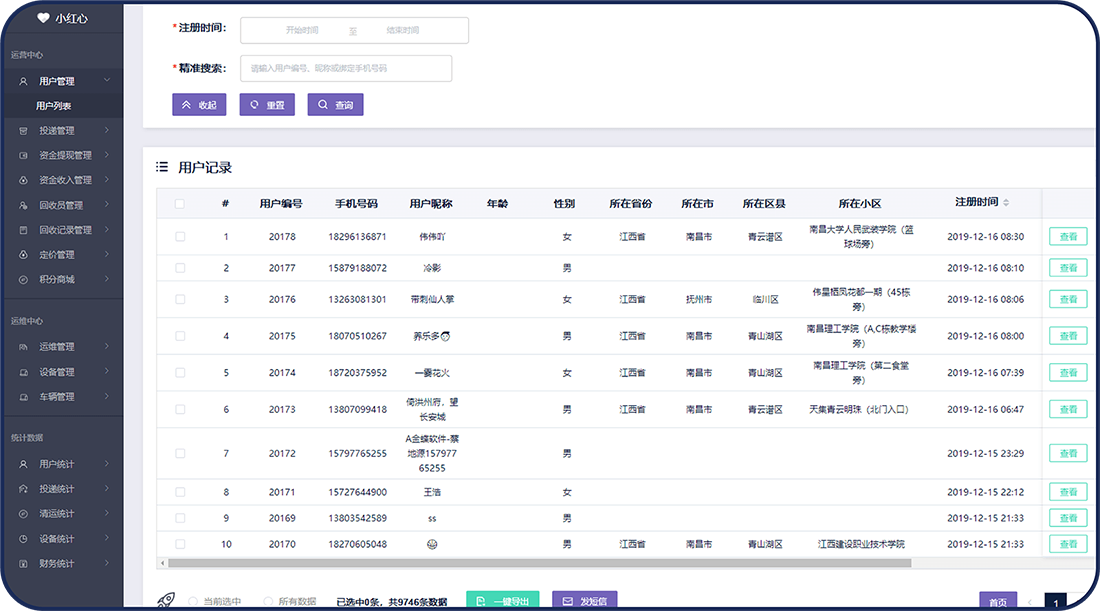
Task: Click the 用户统计 sidebar icon
Action: [23, 464]
